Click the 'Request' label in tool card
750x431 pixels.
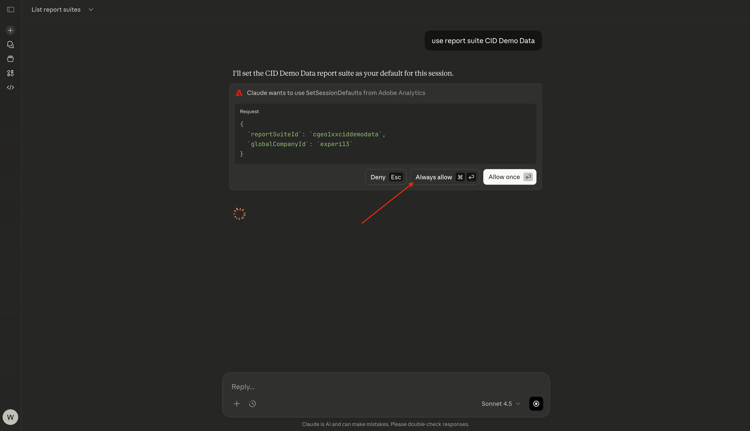(x=249, y=111)
